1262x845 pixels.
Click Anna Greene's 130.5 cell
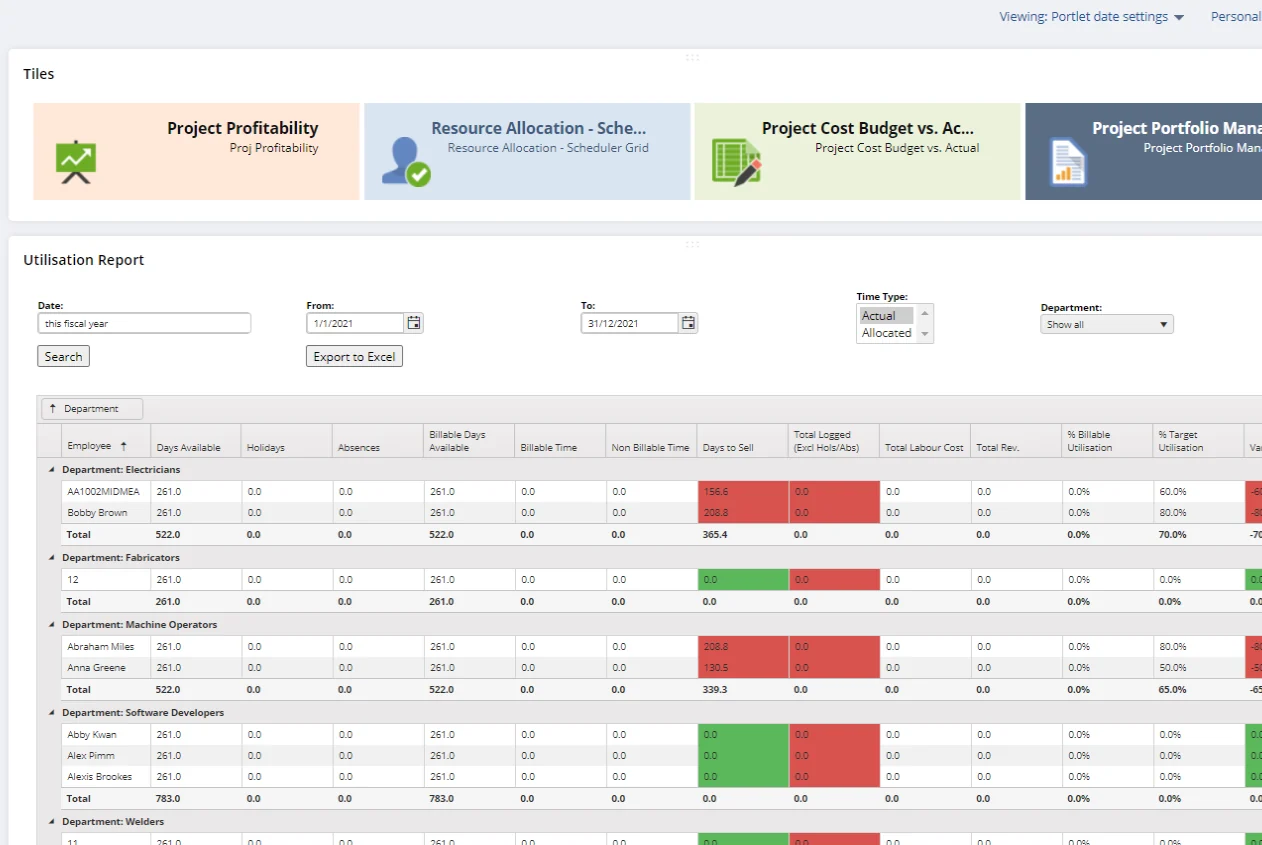coord(743,667)
